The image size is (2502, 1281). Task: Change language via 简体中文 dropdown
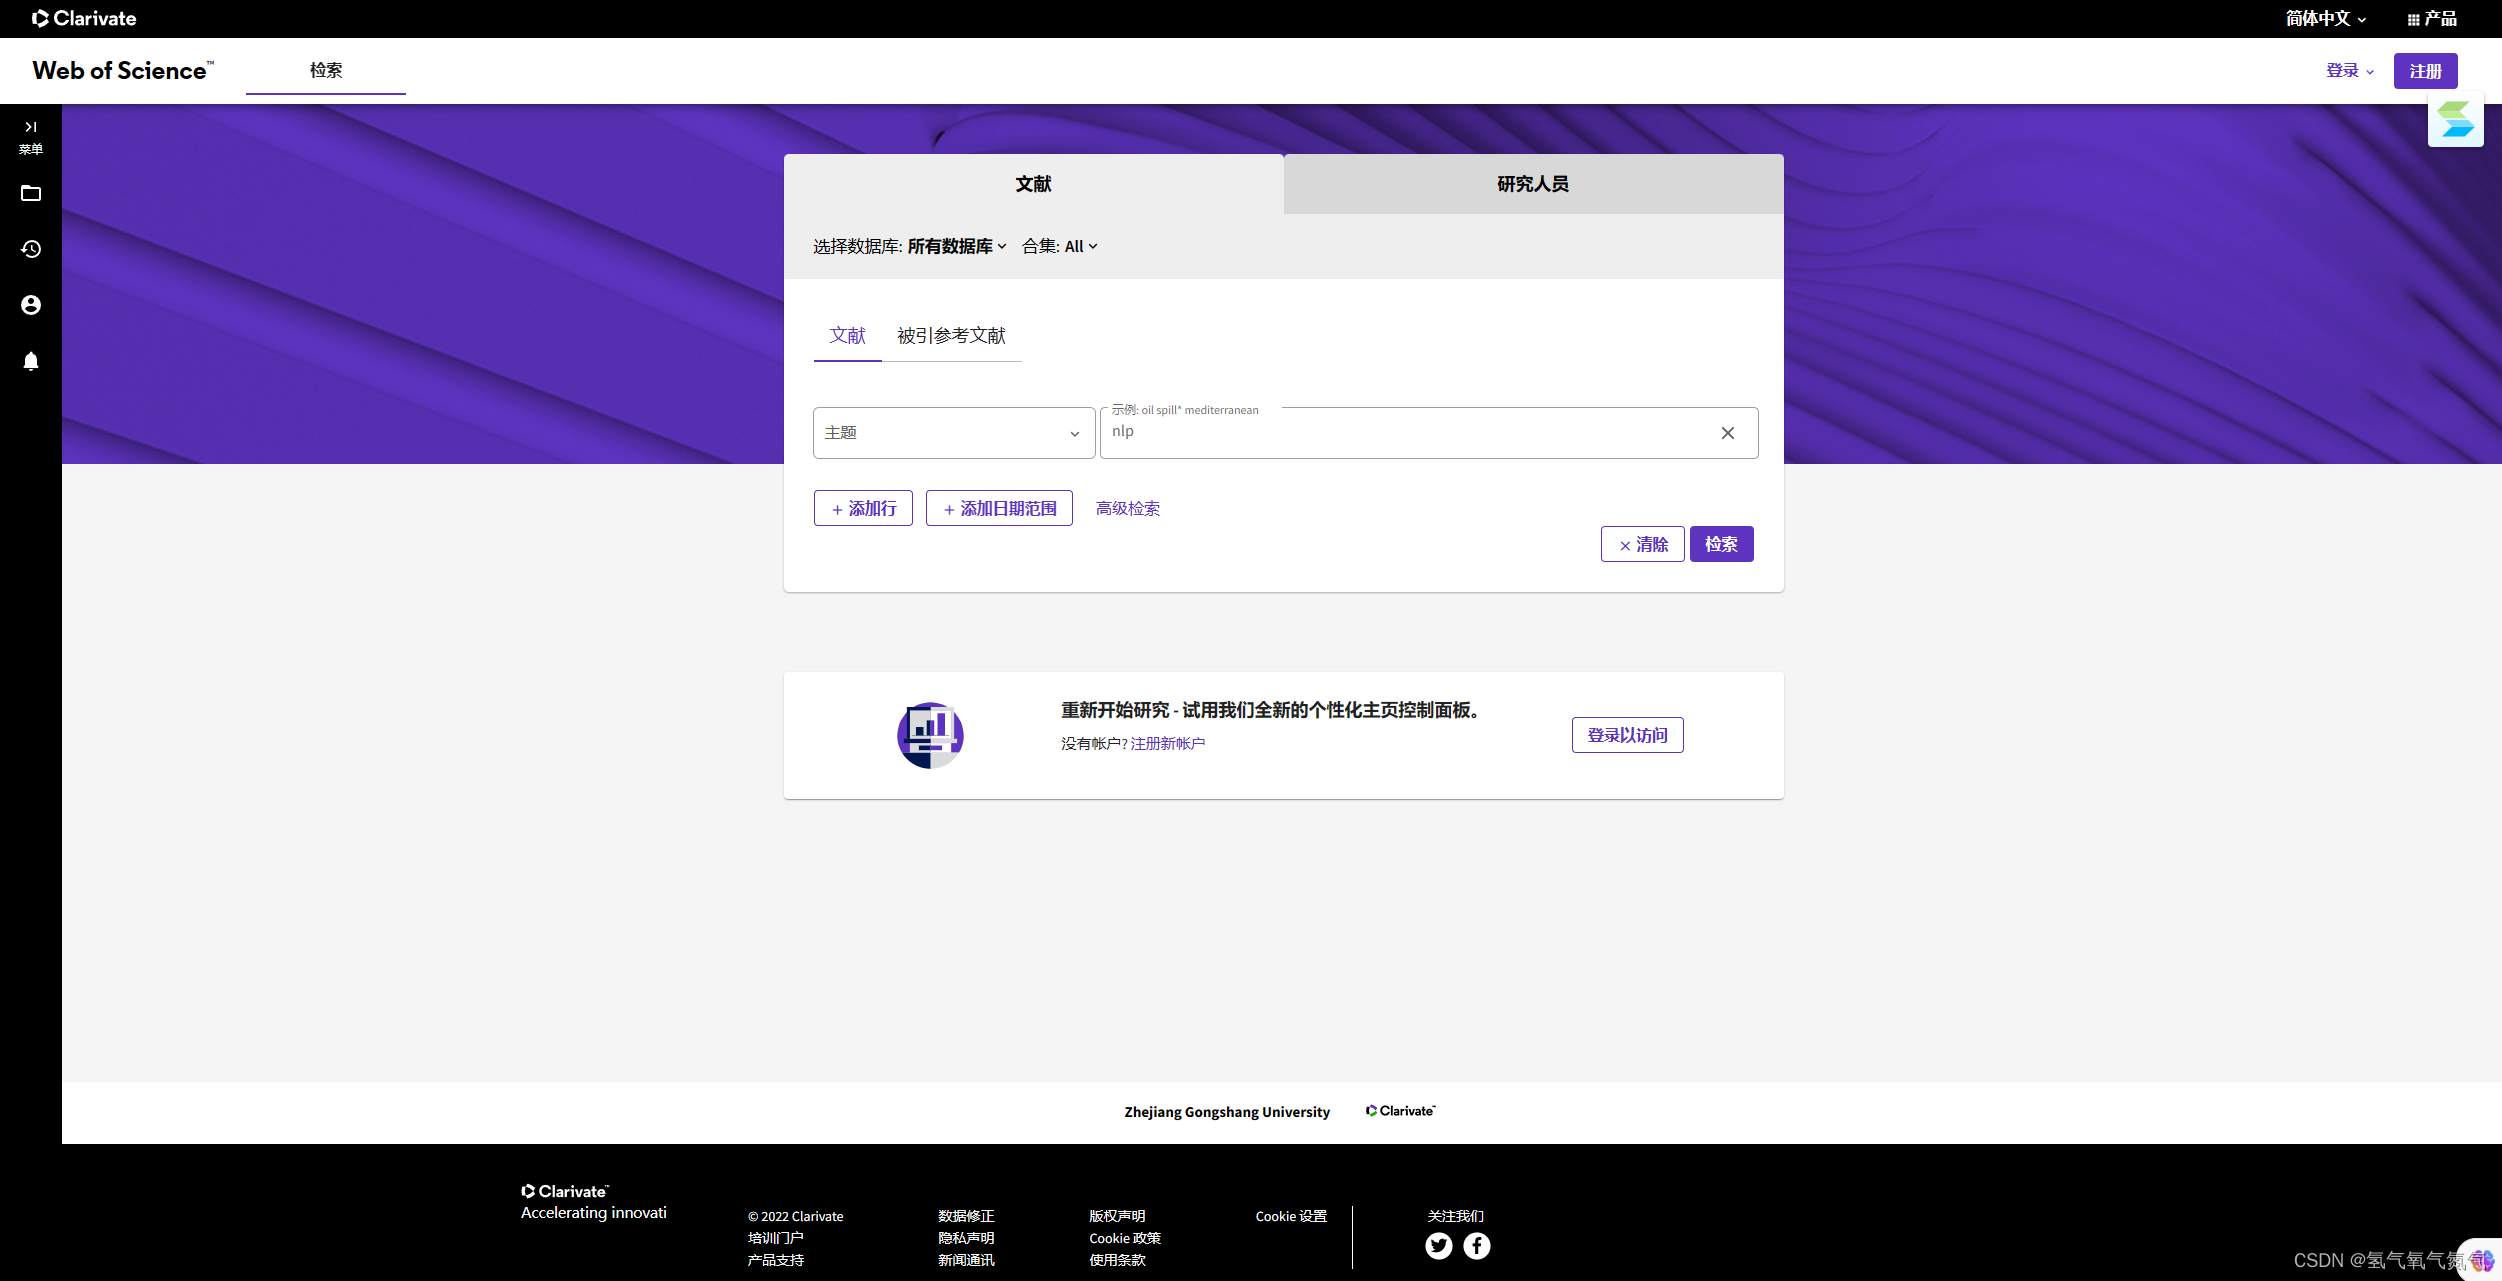[x=2325, y=19]
